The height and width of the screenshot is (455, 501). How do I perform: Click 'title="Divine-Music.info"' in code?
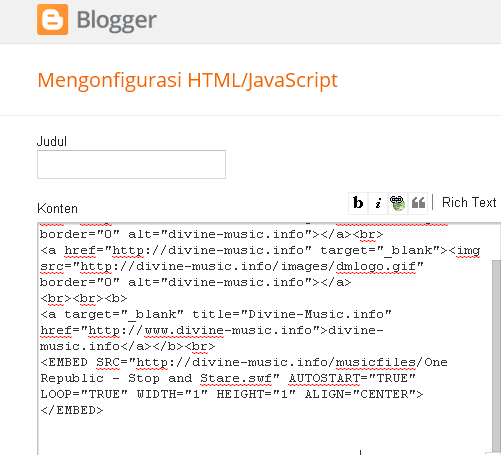pyautogui.click(x=292, y=314)
